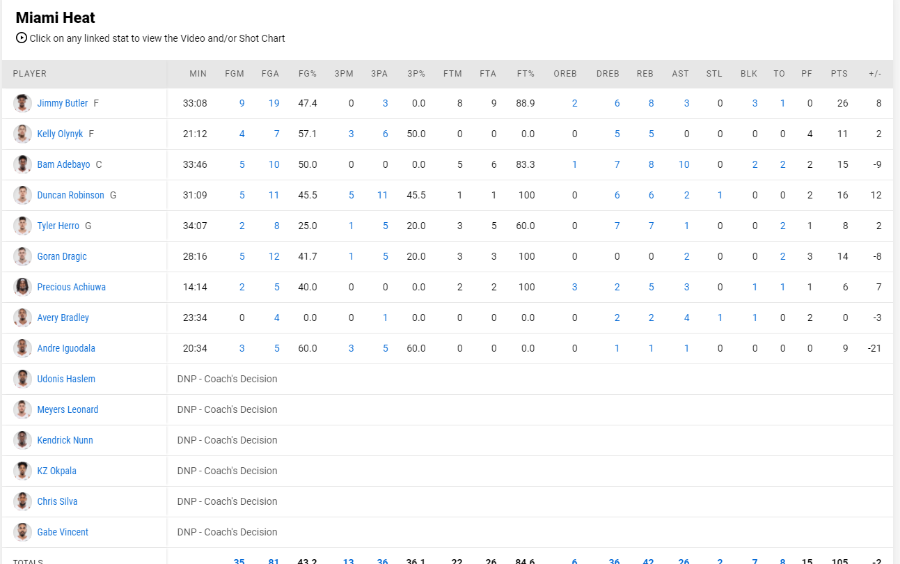Click KZ Okpala's player headshot
Screen dimensions: 900x564
(22, 470)
